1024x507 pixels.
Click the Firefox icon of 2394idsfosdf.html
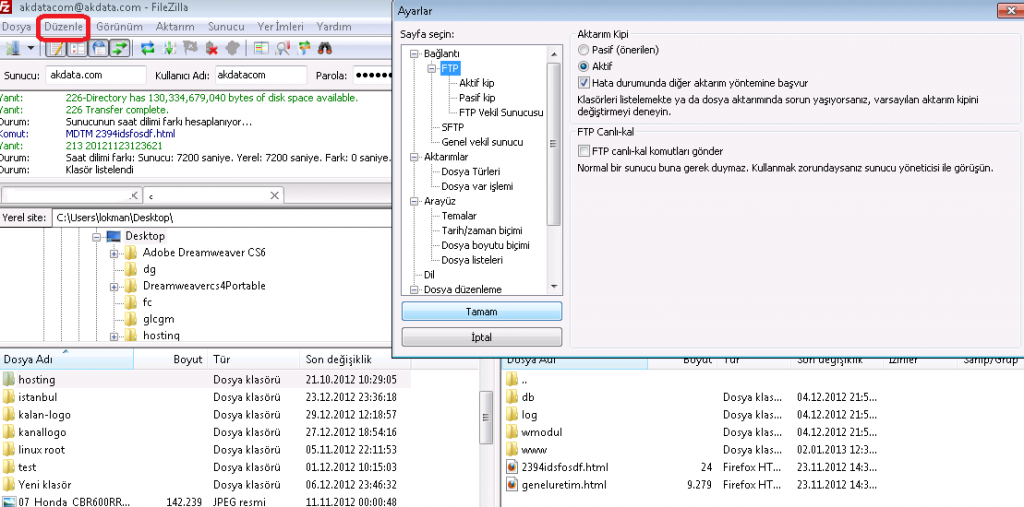(512, 468)
